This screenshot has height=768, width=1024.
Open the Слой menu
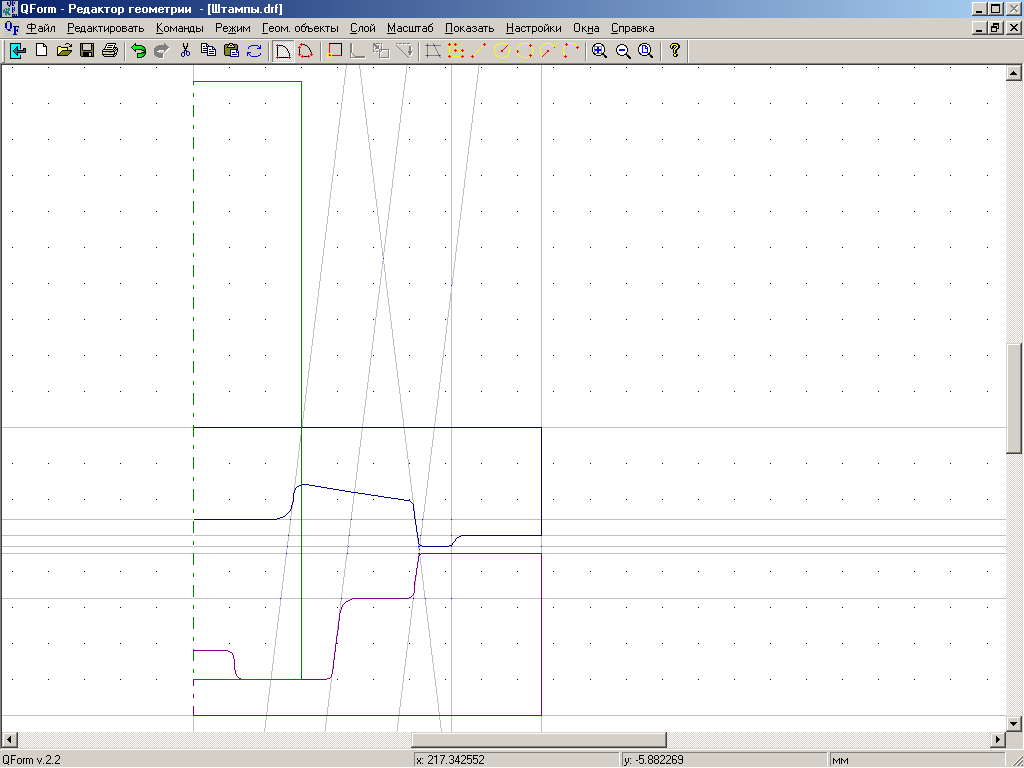(x=362, y=28)
